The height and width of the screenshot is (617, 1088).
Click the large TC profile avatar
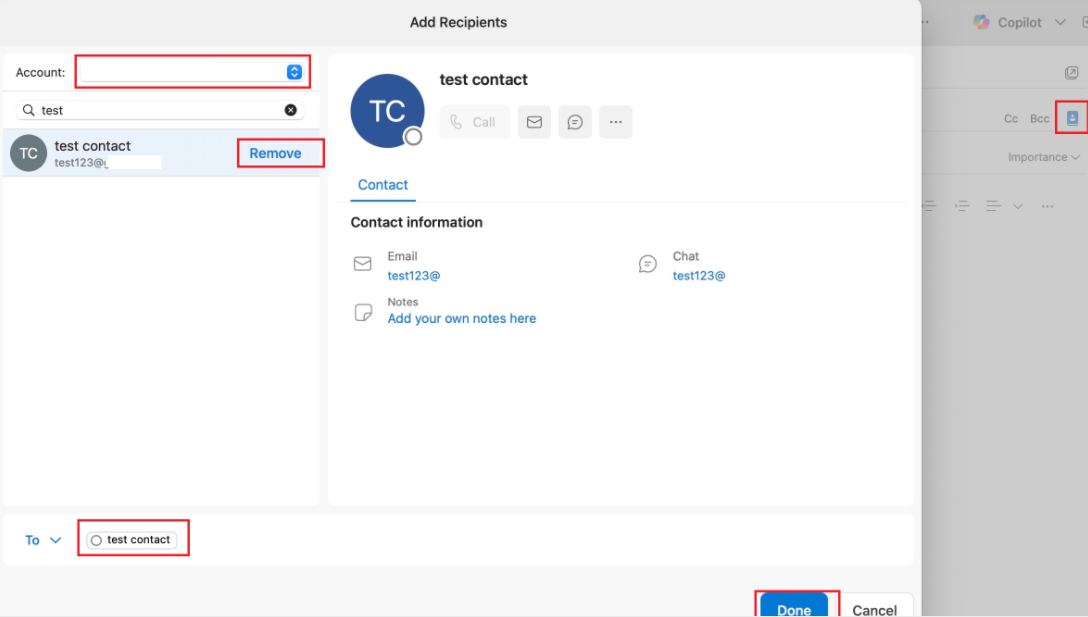387,111
